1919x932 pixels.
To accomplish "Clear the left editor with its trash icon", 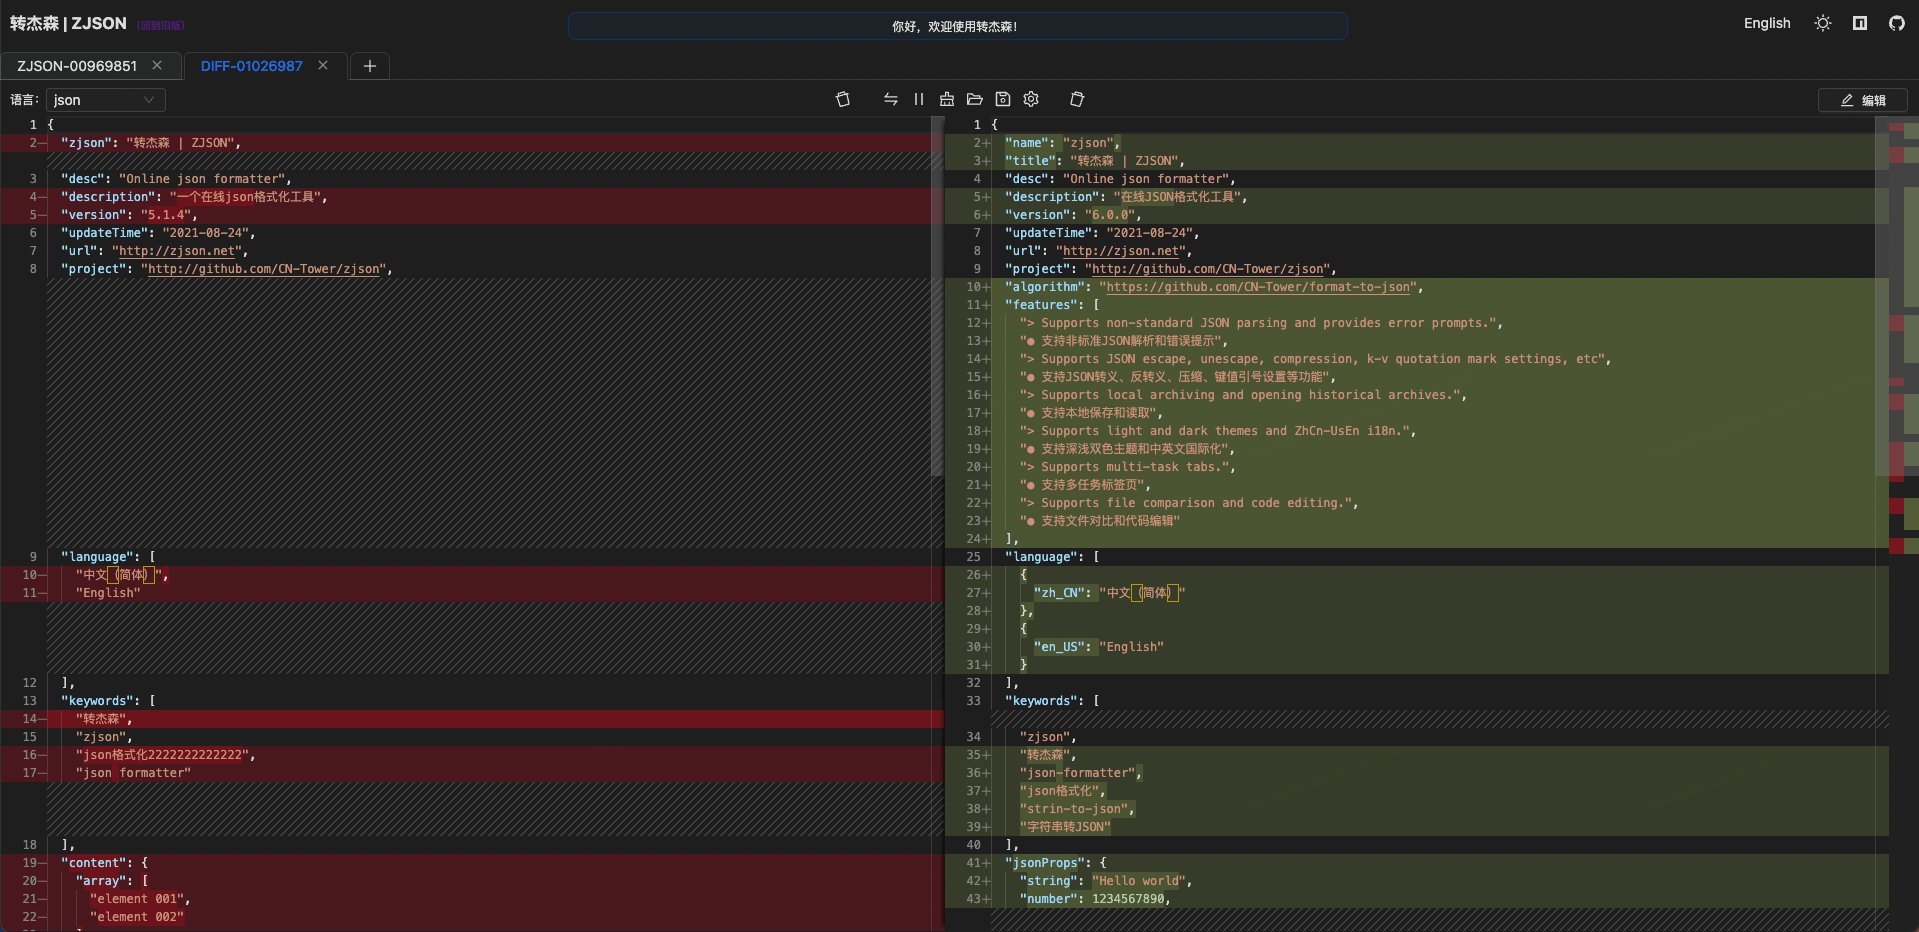I will [x=843, y=99].
